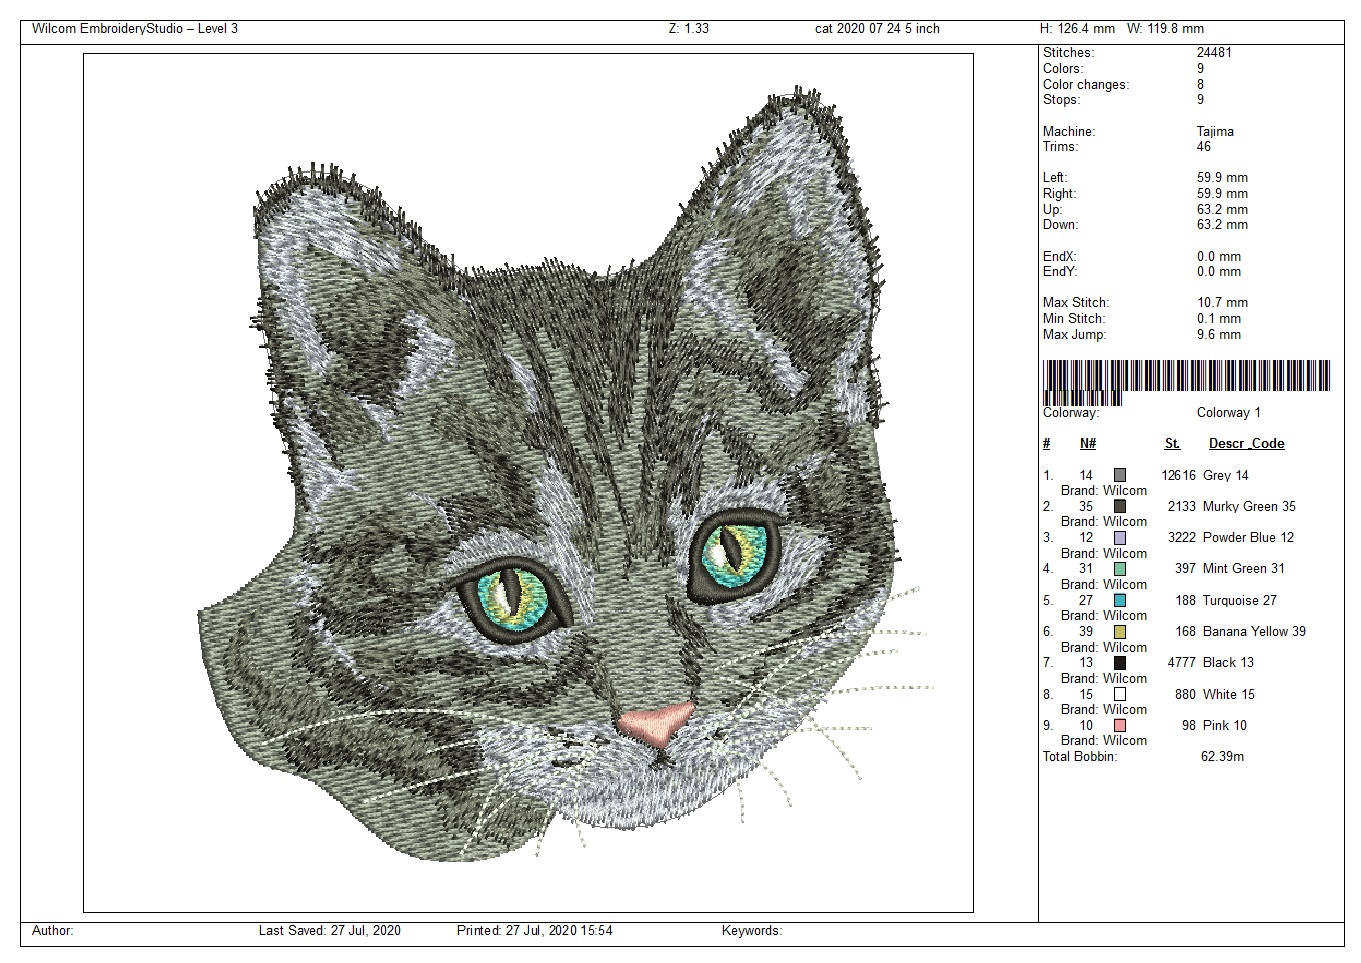Click the St. column header
This screenshot has height=963, width=1361.
[1172, 444]
